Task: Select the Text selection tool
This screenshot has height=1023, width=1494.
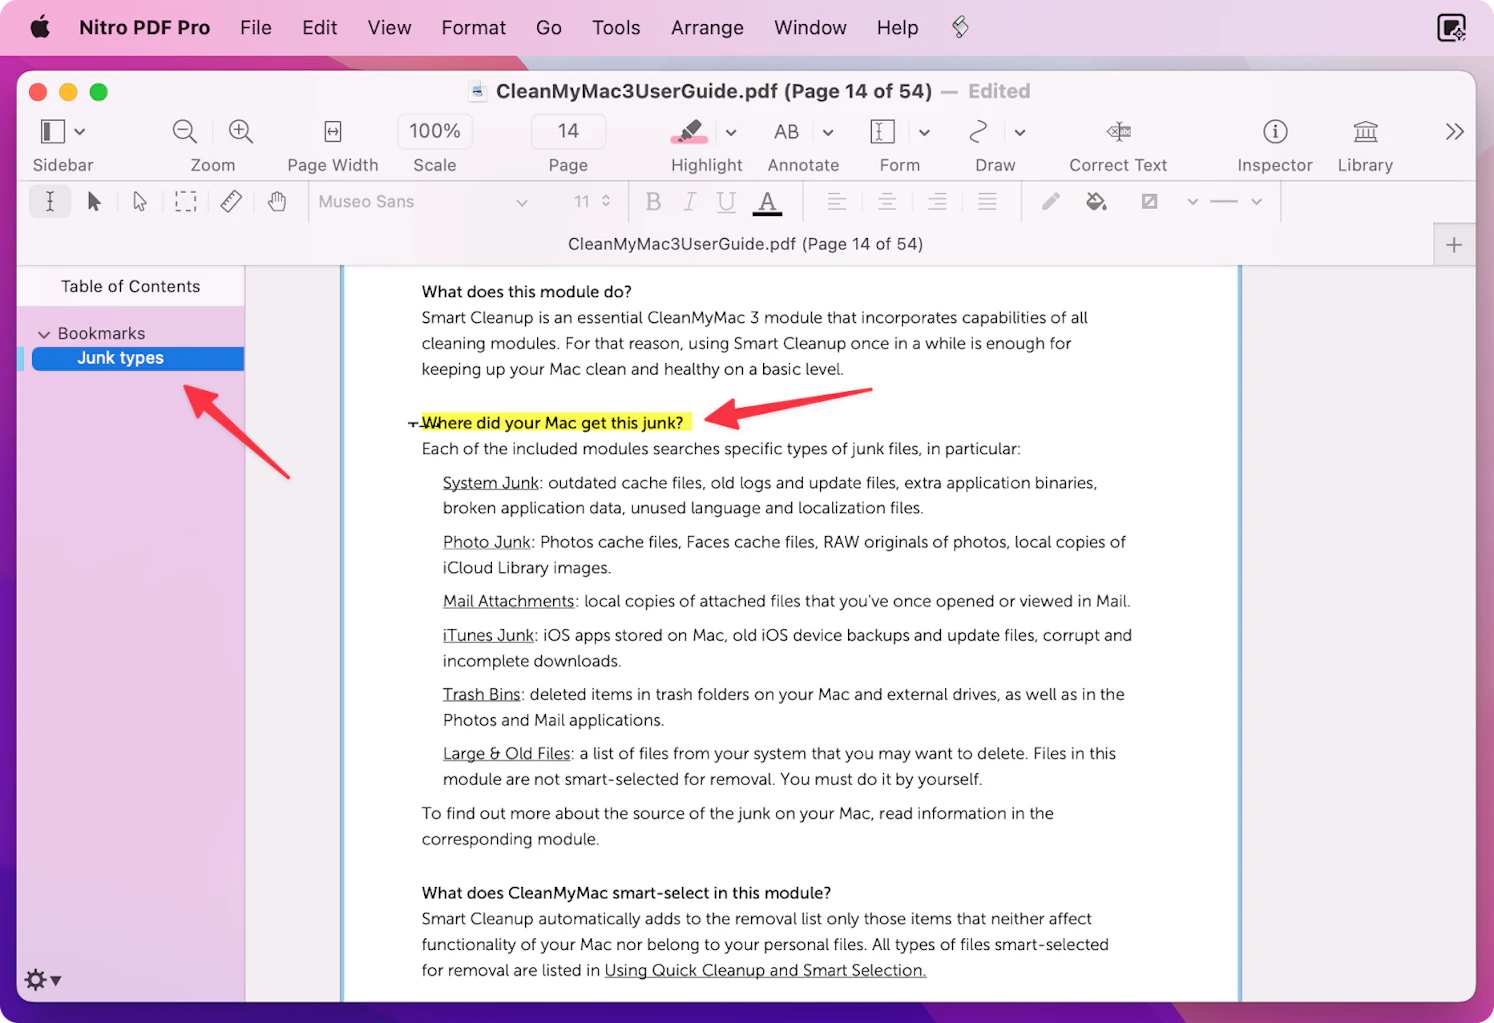Action: pos(50,201)
